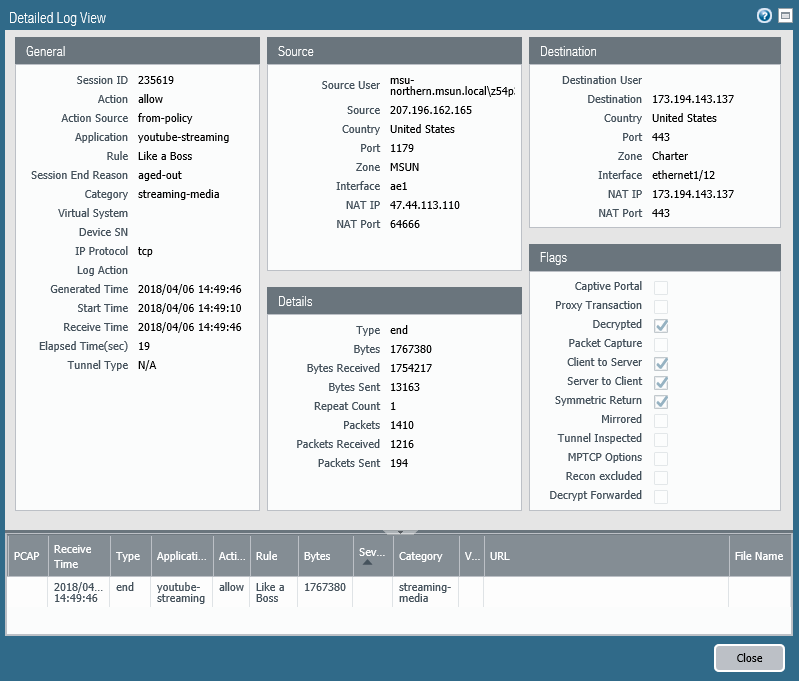Viewport: 799px width, 681px height.
Task: Toggle the Tunnel Inspected checkbox
Action: coord(661,439)
